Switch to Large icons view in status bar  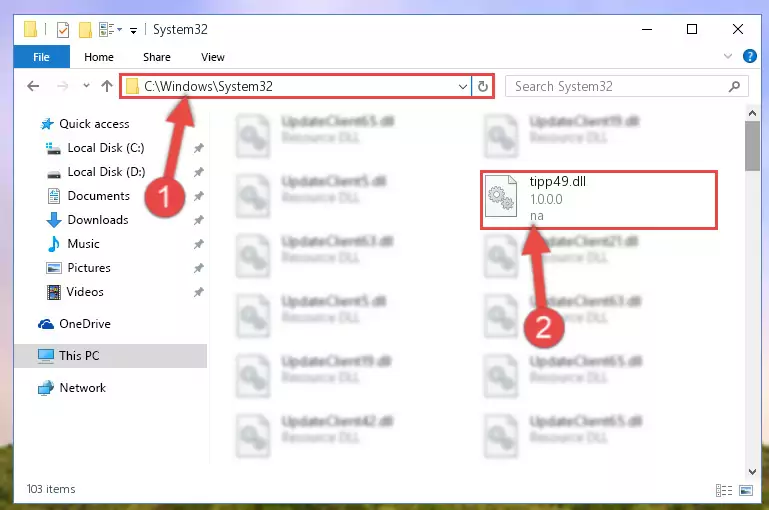click(746, 490)
